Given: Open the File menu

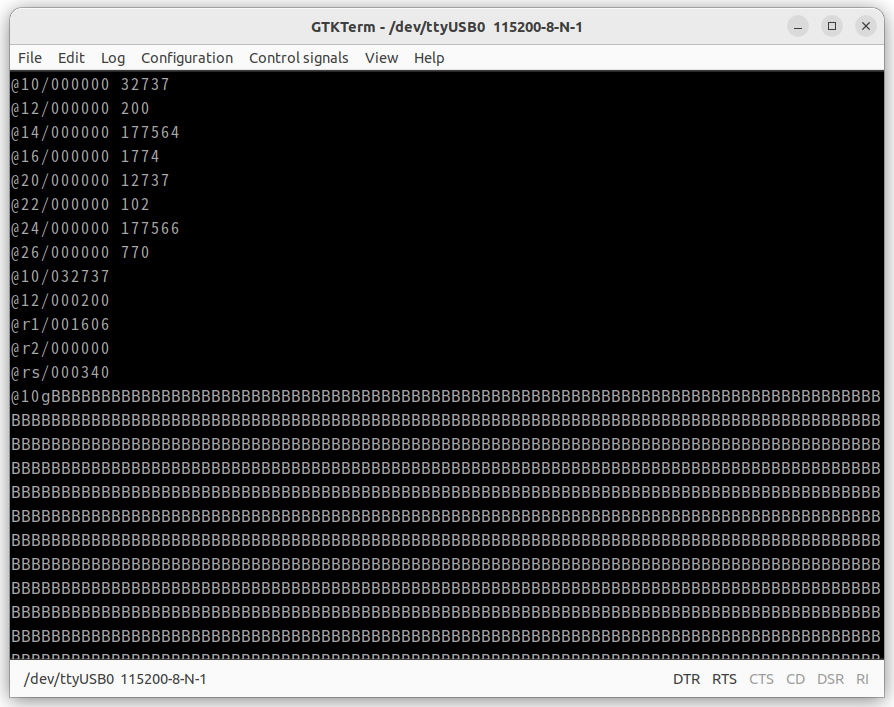Looking at the screenshot, I should (30, 58).
